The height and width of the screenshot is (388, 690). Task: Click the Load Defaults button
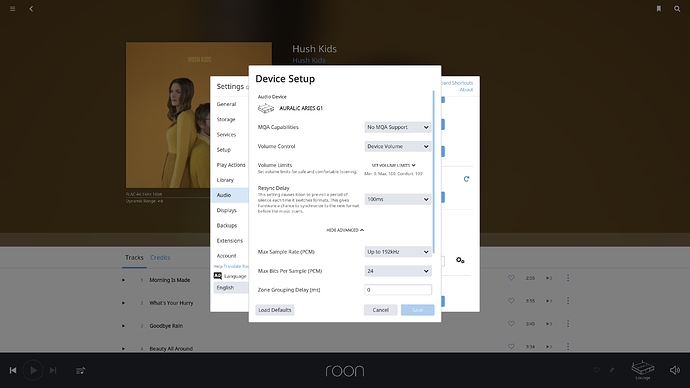click(x=275, y=310)
